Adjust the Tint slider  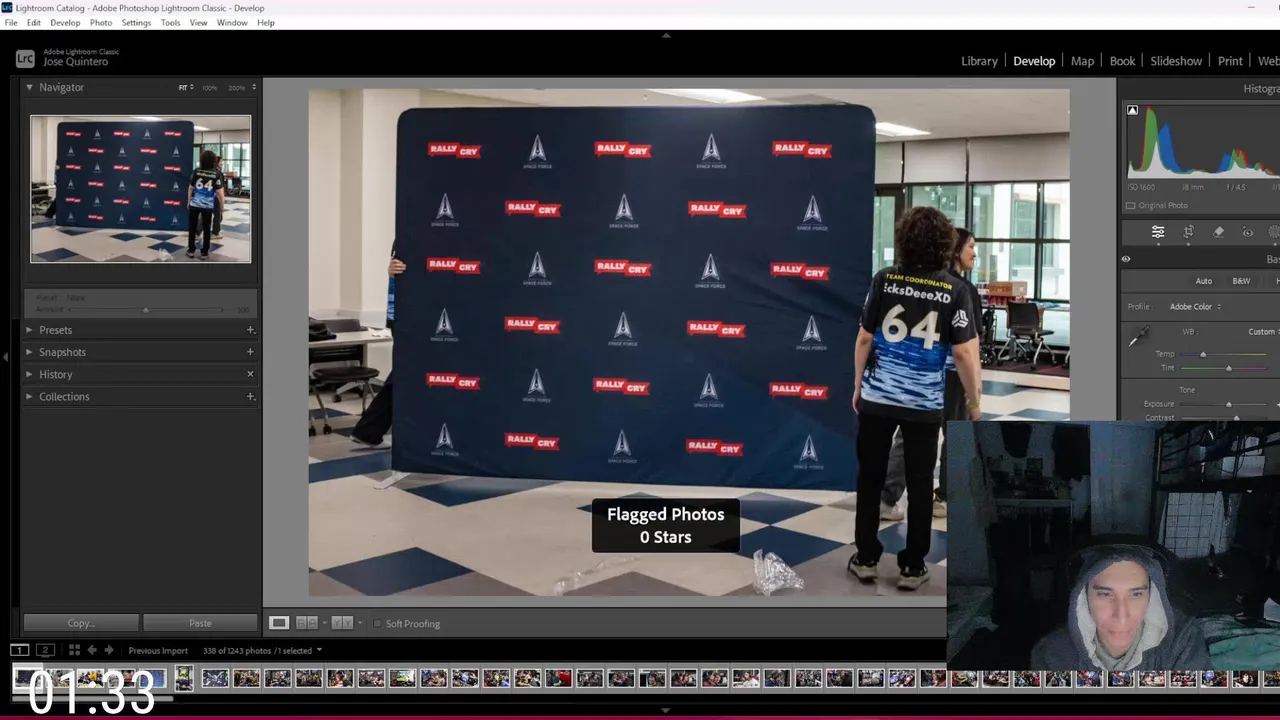(x=1229, y=368)
